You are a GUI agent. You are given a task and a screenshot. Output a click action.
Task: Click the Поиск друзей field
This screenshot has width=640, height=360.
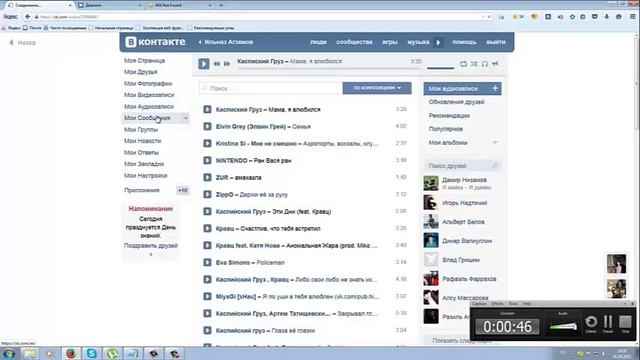point(462,166)
